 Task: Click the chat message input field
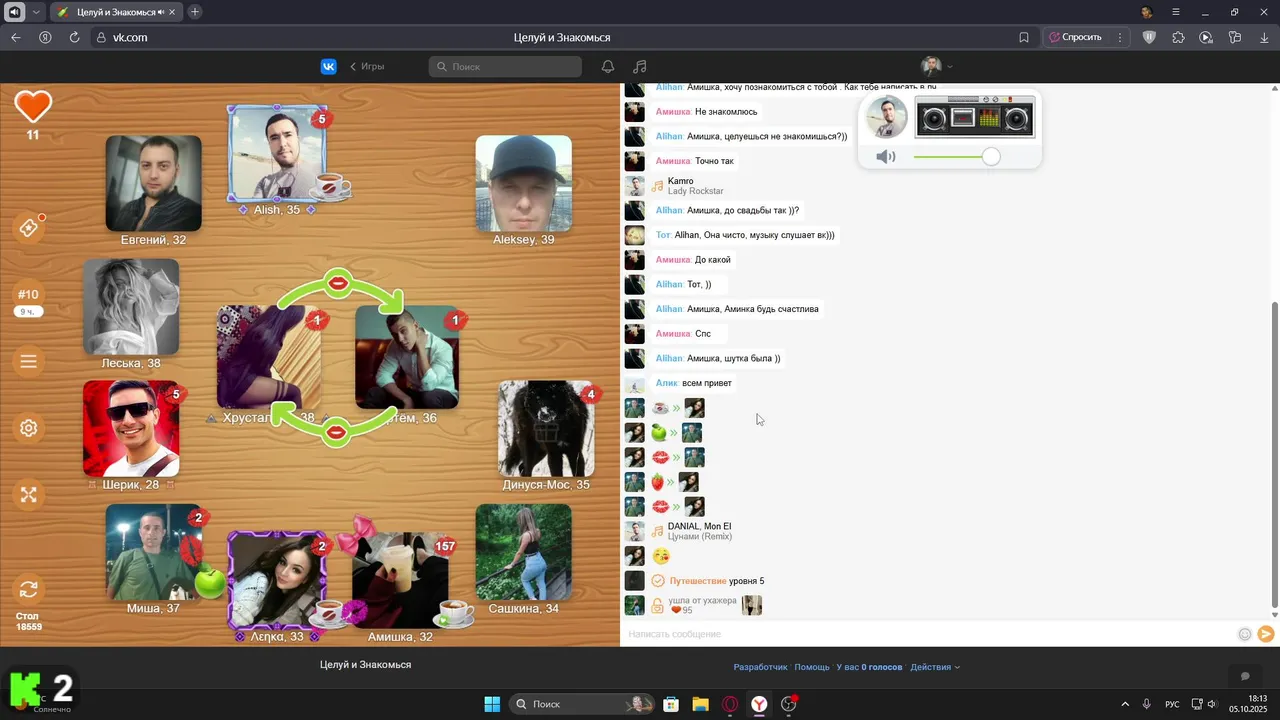(930, 634)
